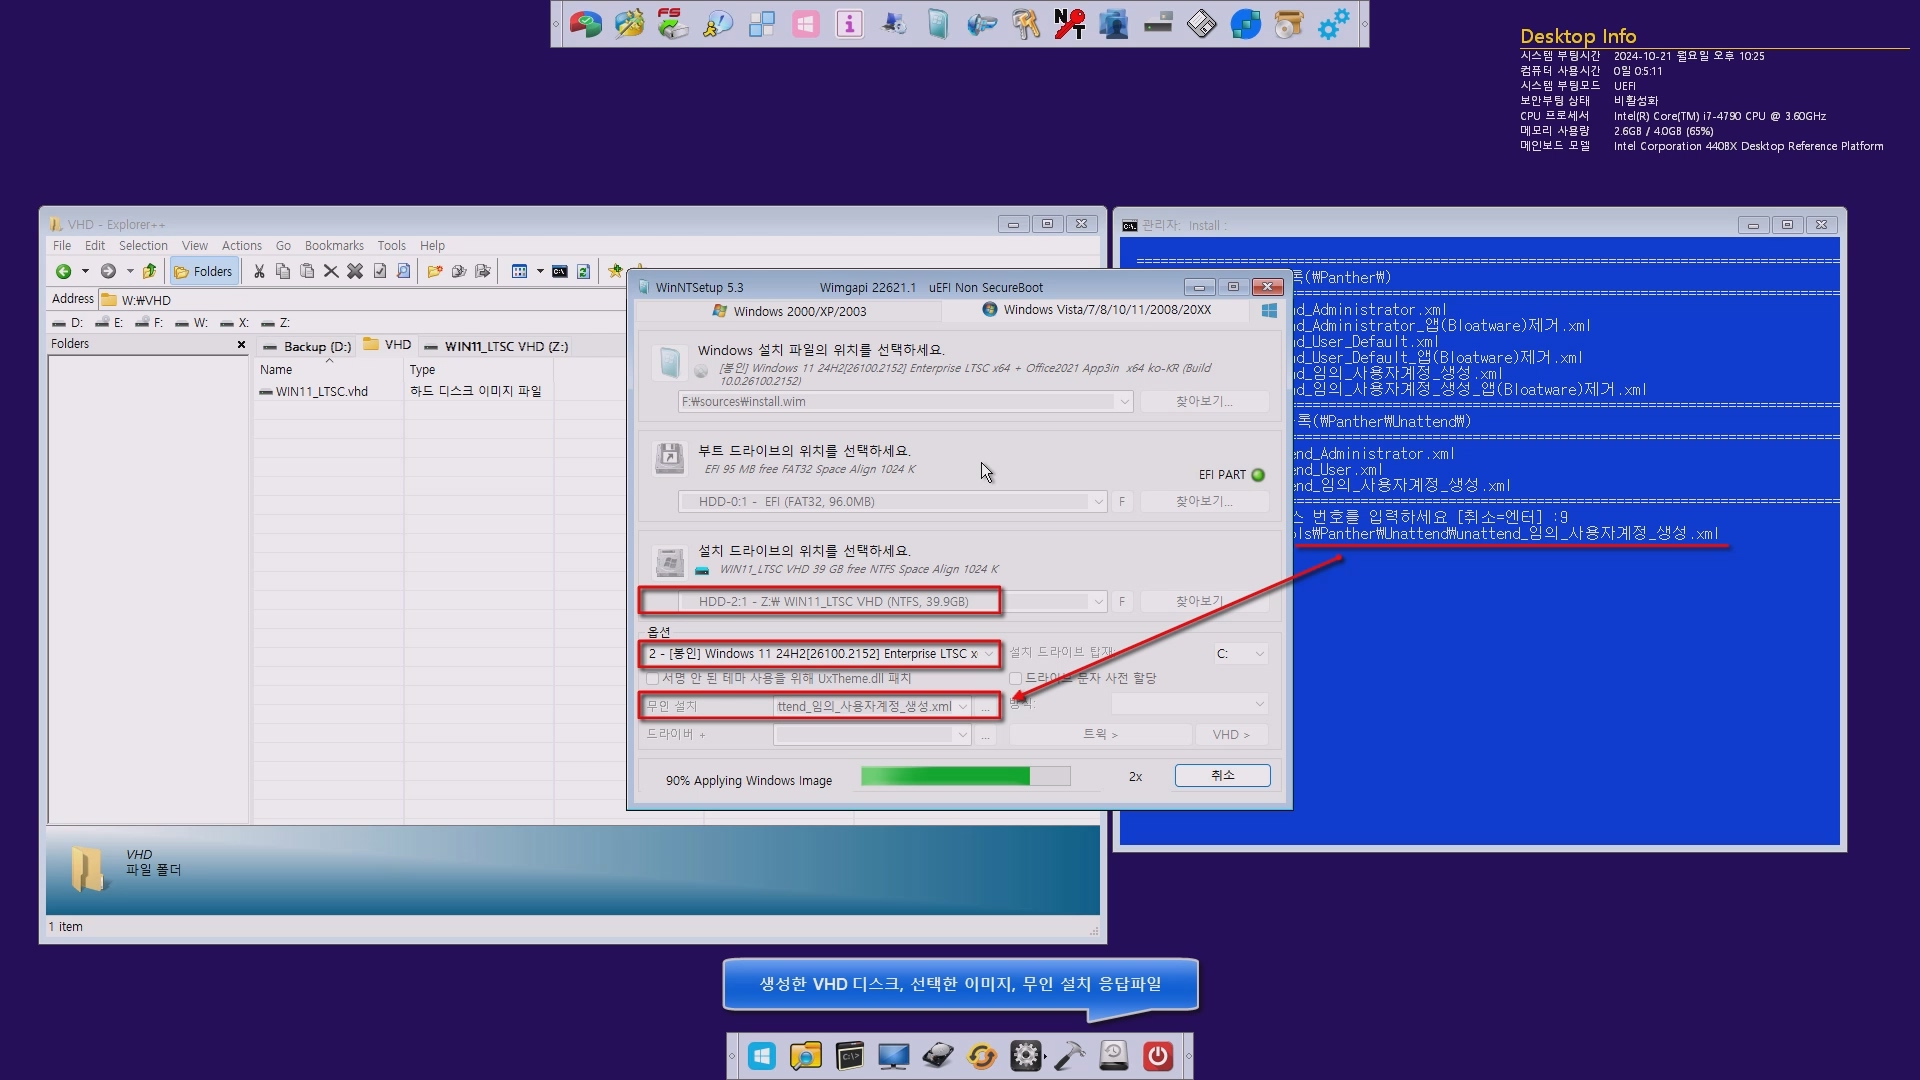Click the hammer tool icon in bottom dock
The image size is (1920, 1080).
(x=1069, y=1056)
